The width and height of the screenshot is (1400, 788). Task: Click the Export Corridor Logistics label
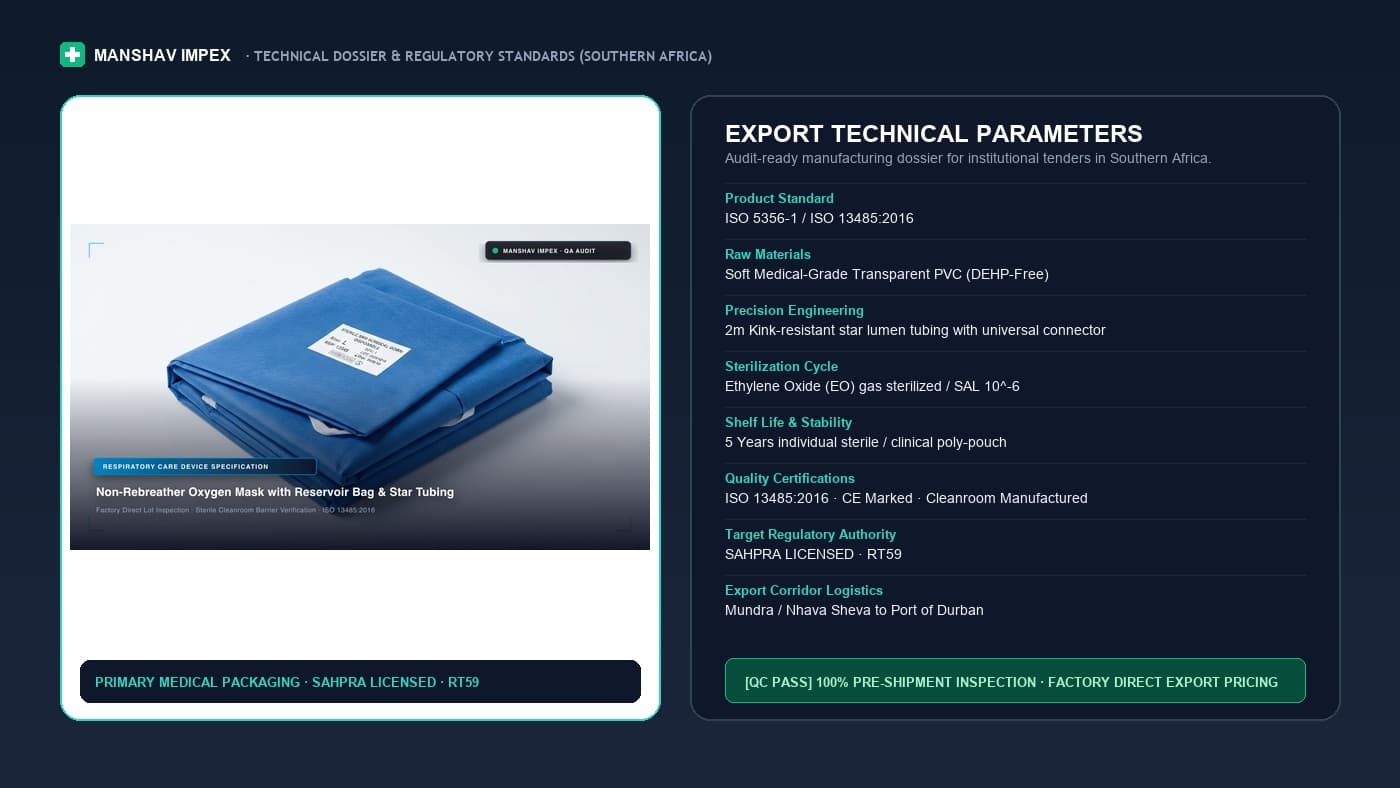click(x=804, y=590)
